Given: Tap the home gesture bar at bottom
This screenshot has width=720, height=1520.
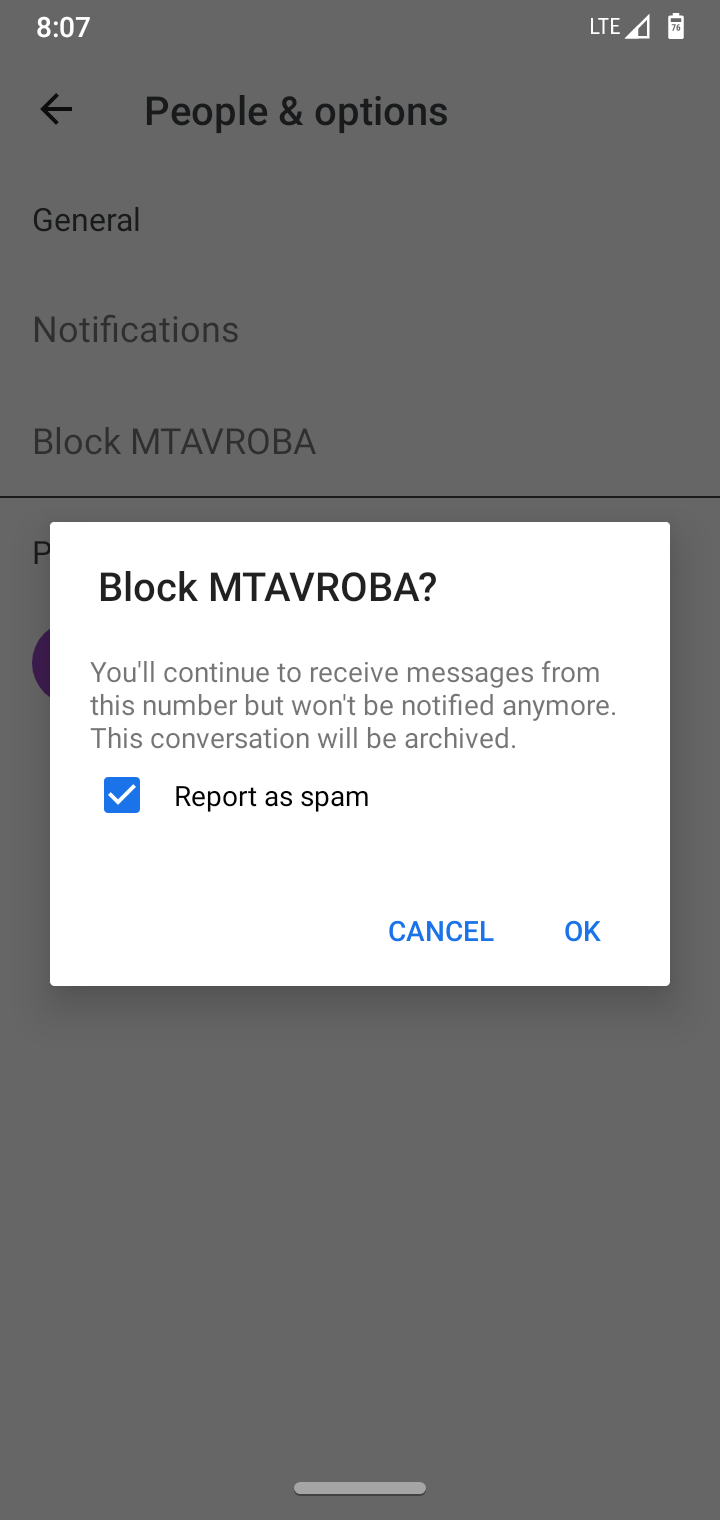Looking at the screenshot, I should (x=360, y=1489).
